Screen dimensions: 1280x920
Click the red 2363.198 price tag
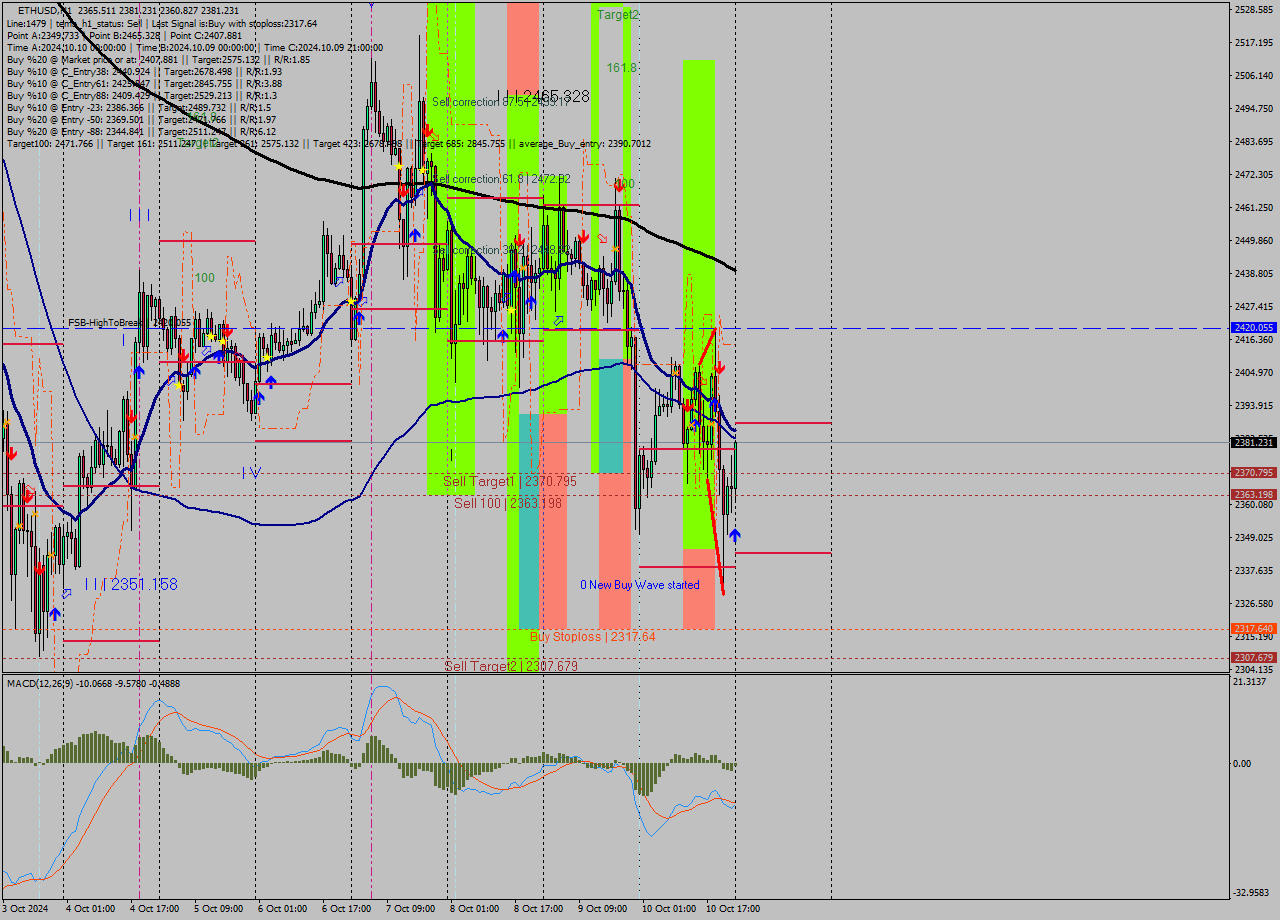1254,495
